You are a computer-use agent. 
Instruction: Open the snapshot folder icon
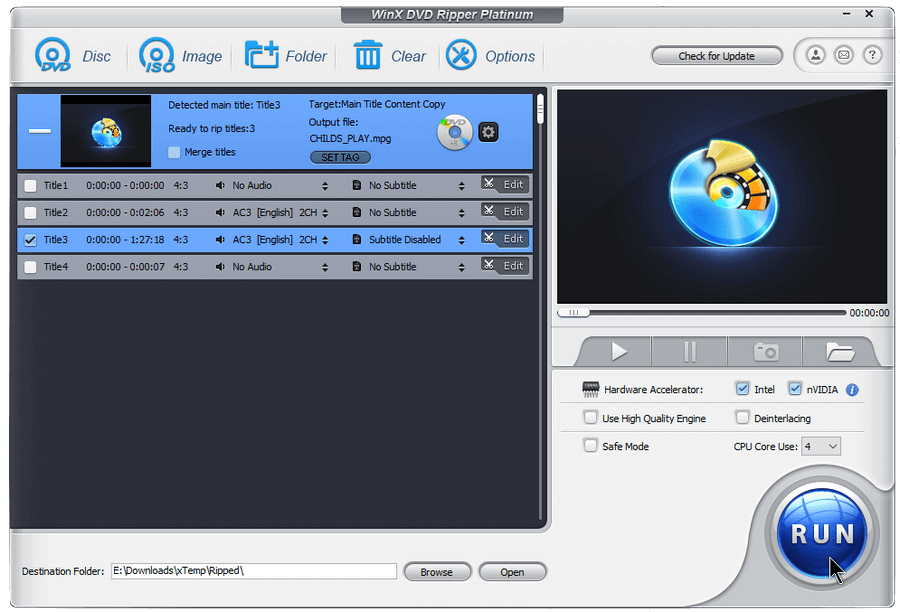click(839, 351)
